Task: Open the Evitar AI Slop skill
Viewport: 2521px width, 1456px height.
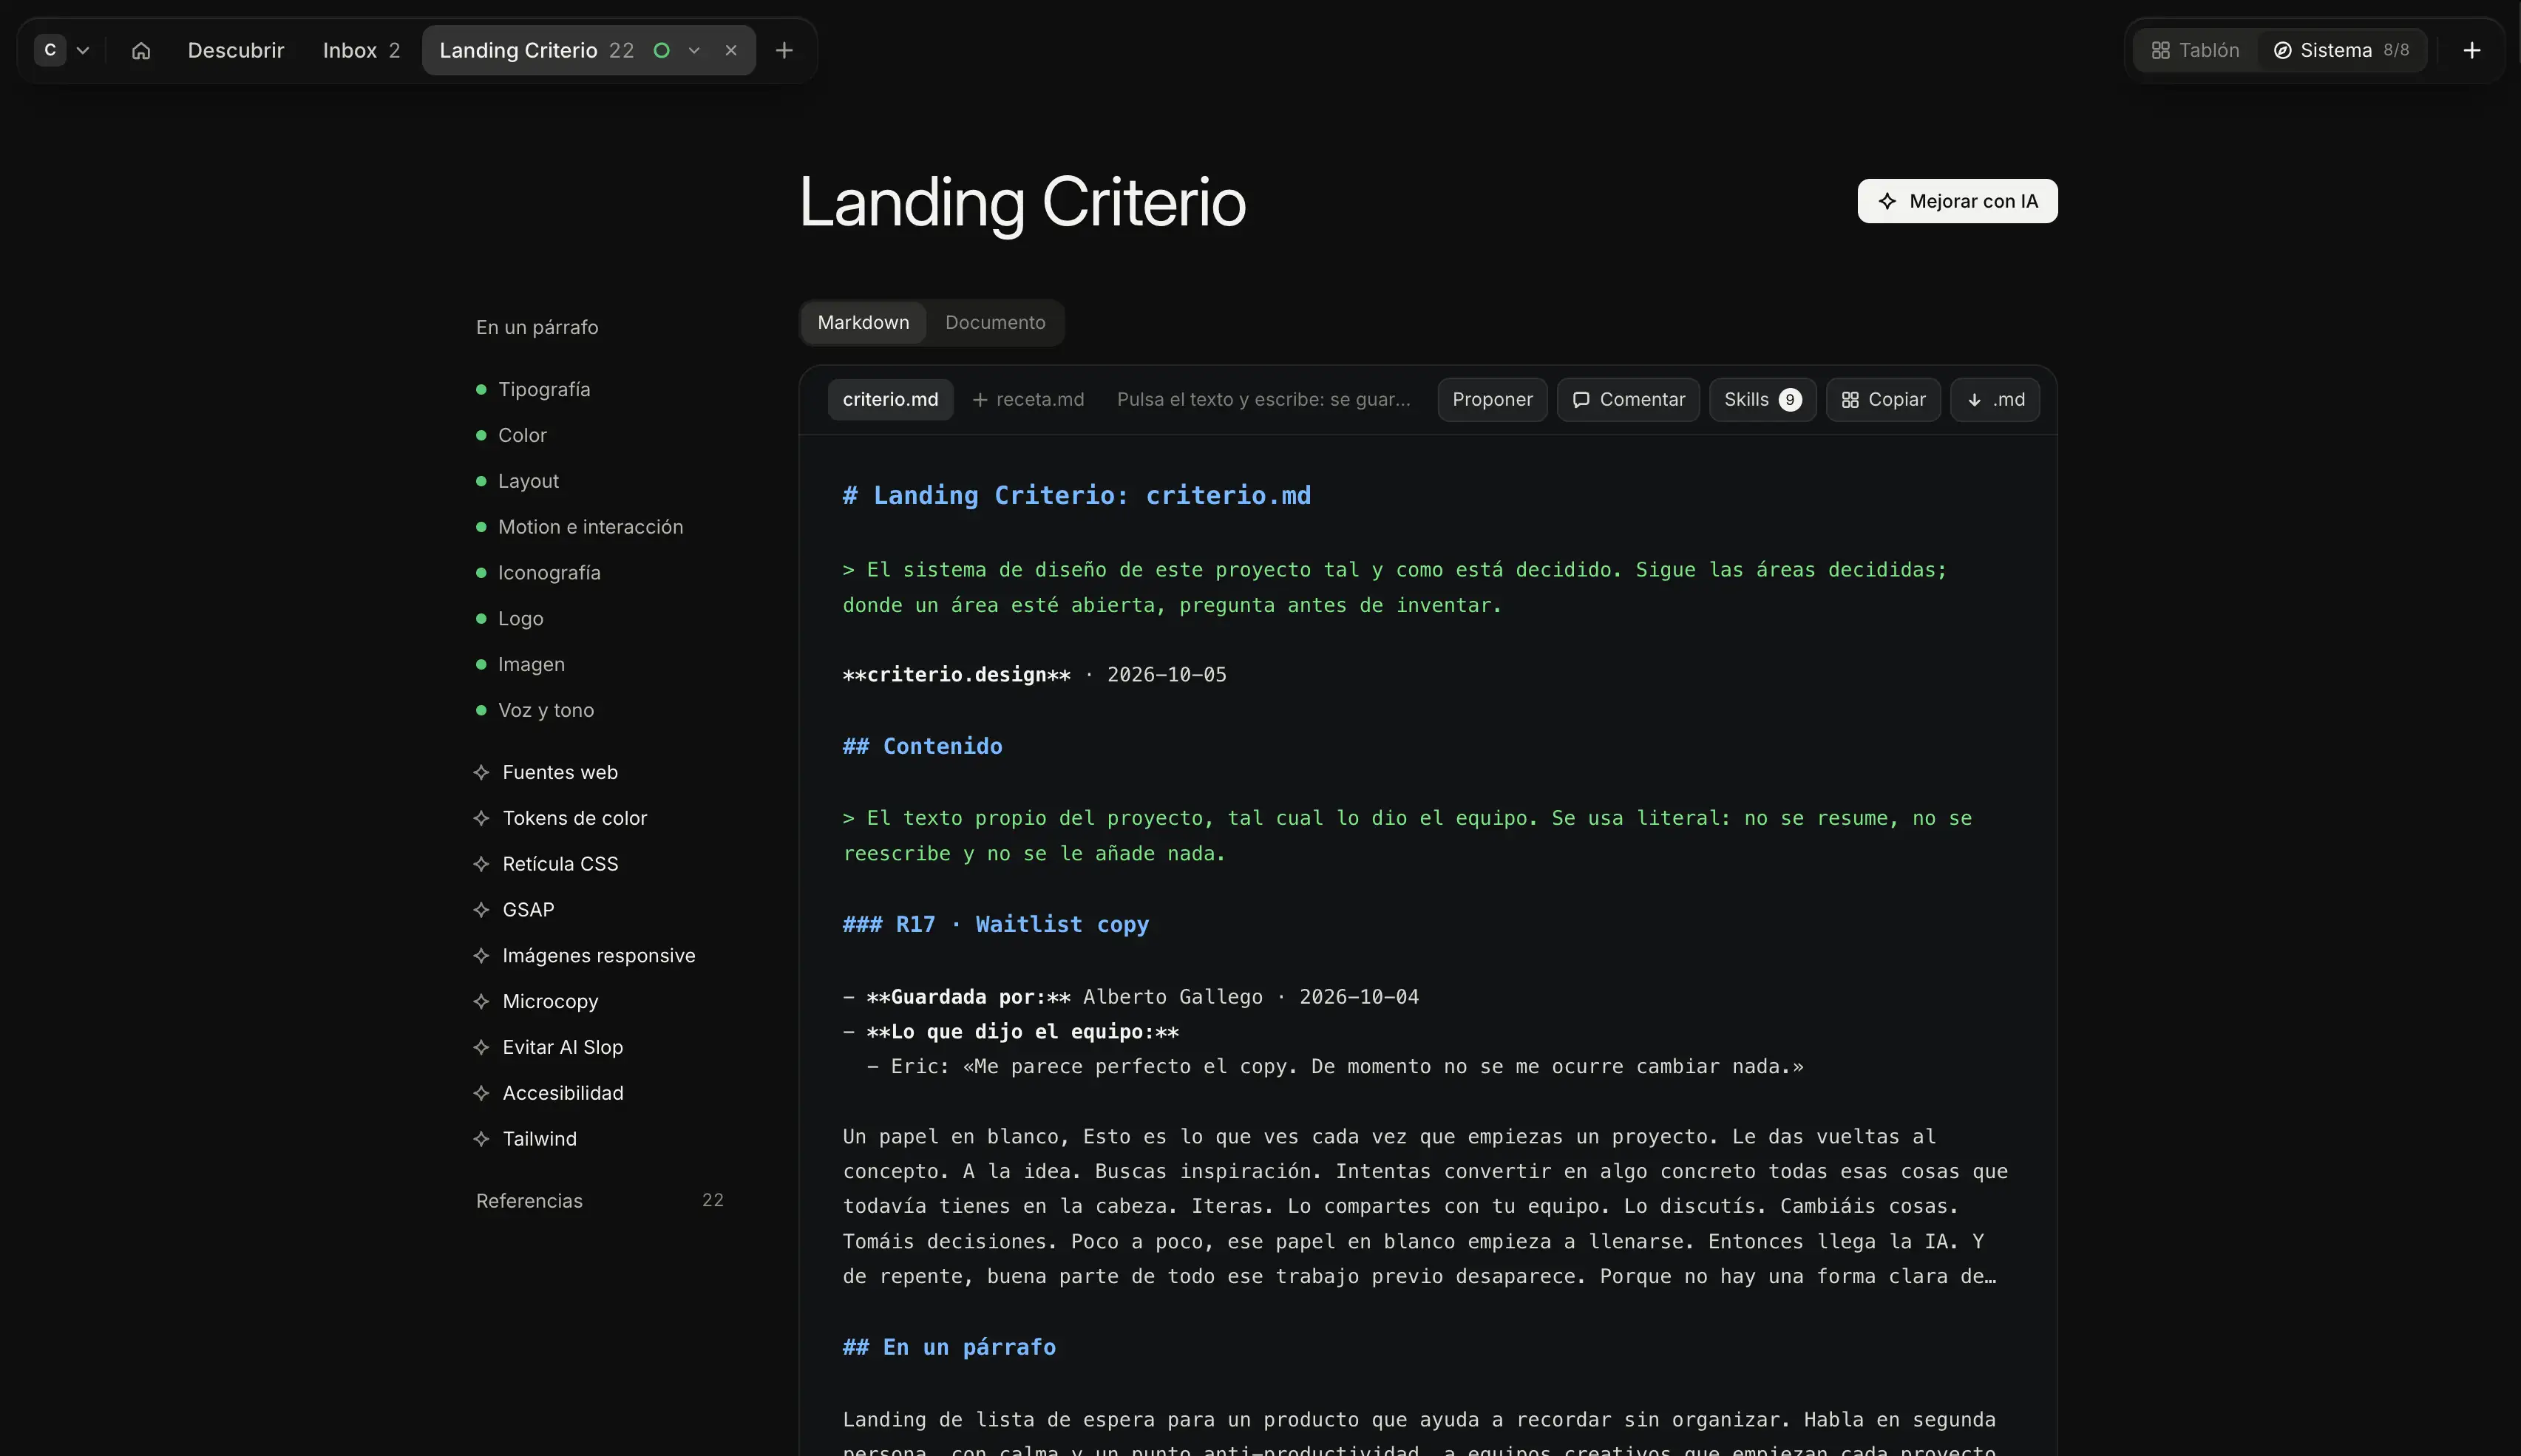Action: pyautogui.click(x=548, y=1048)
